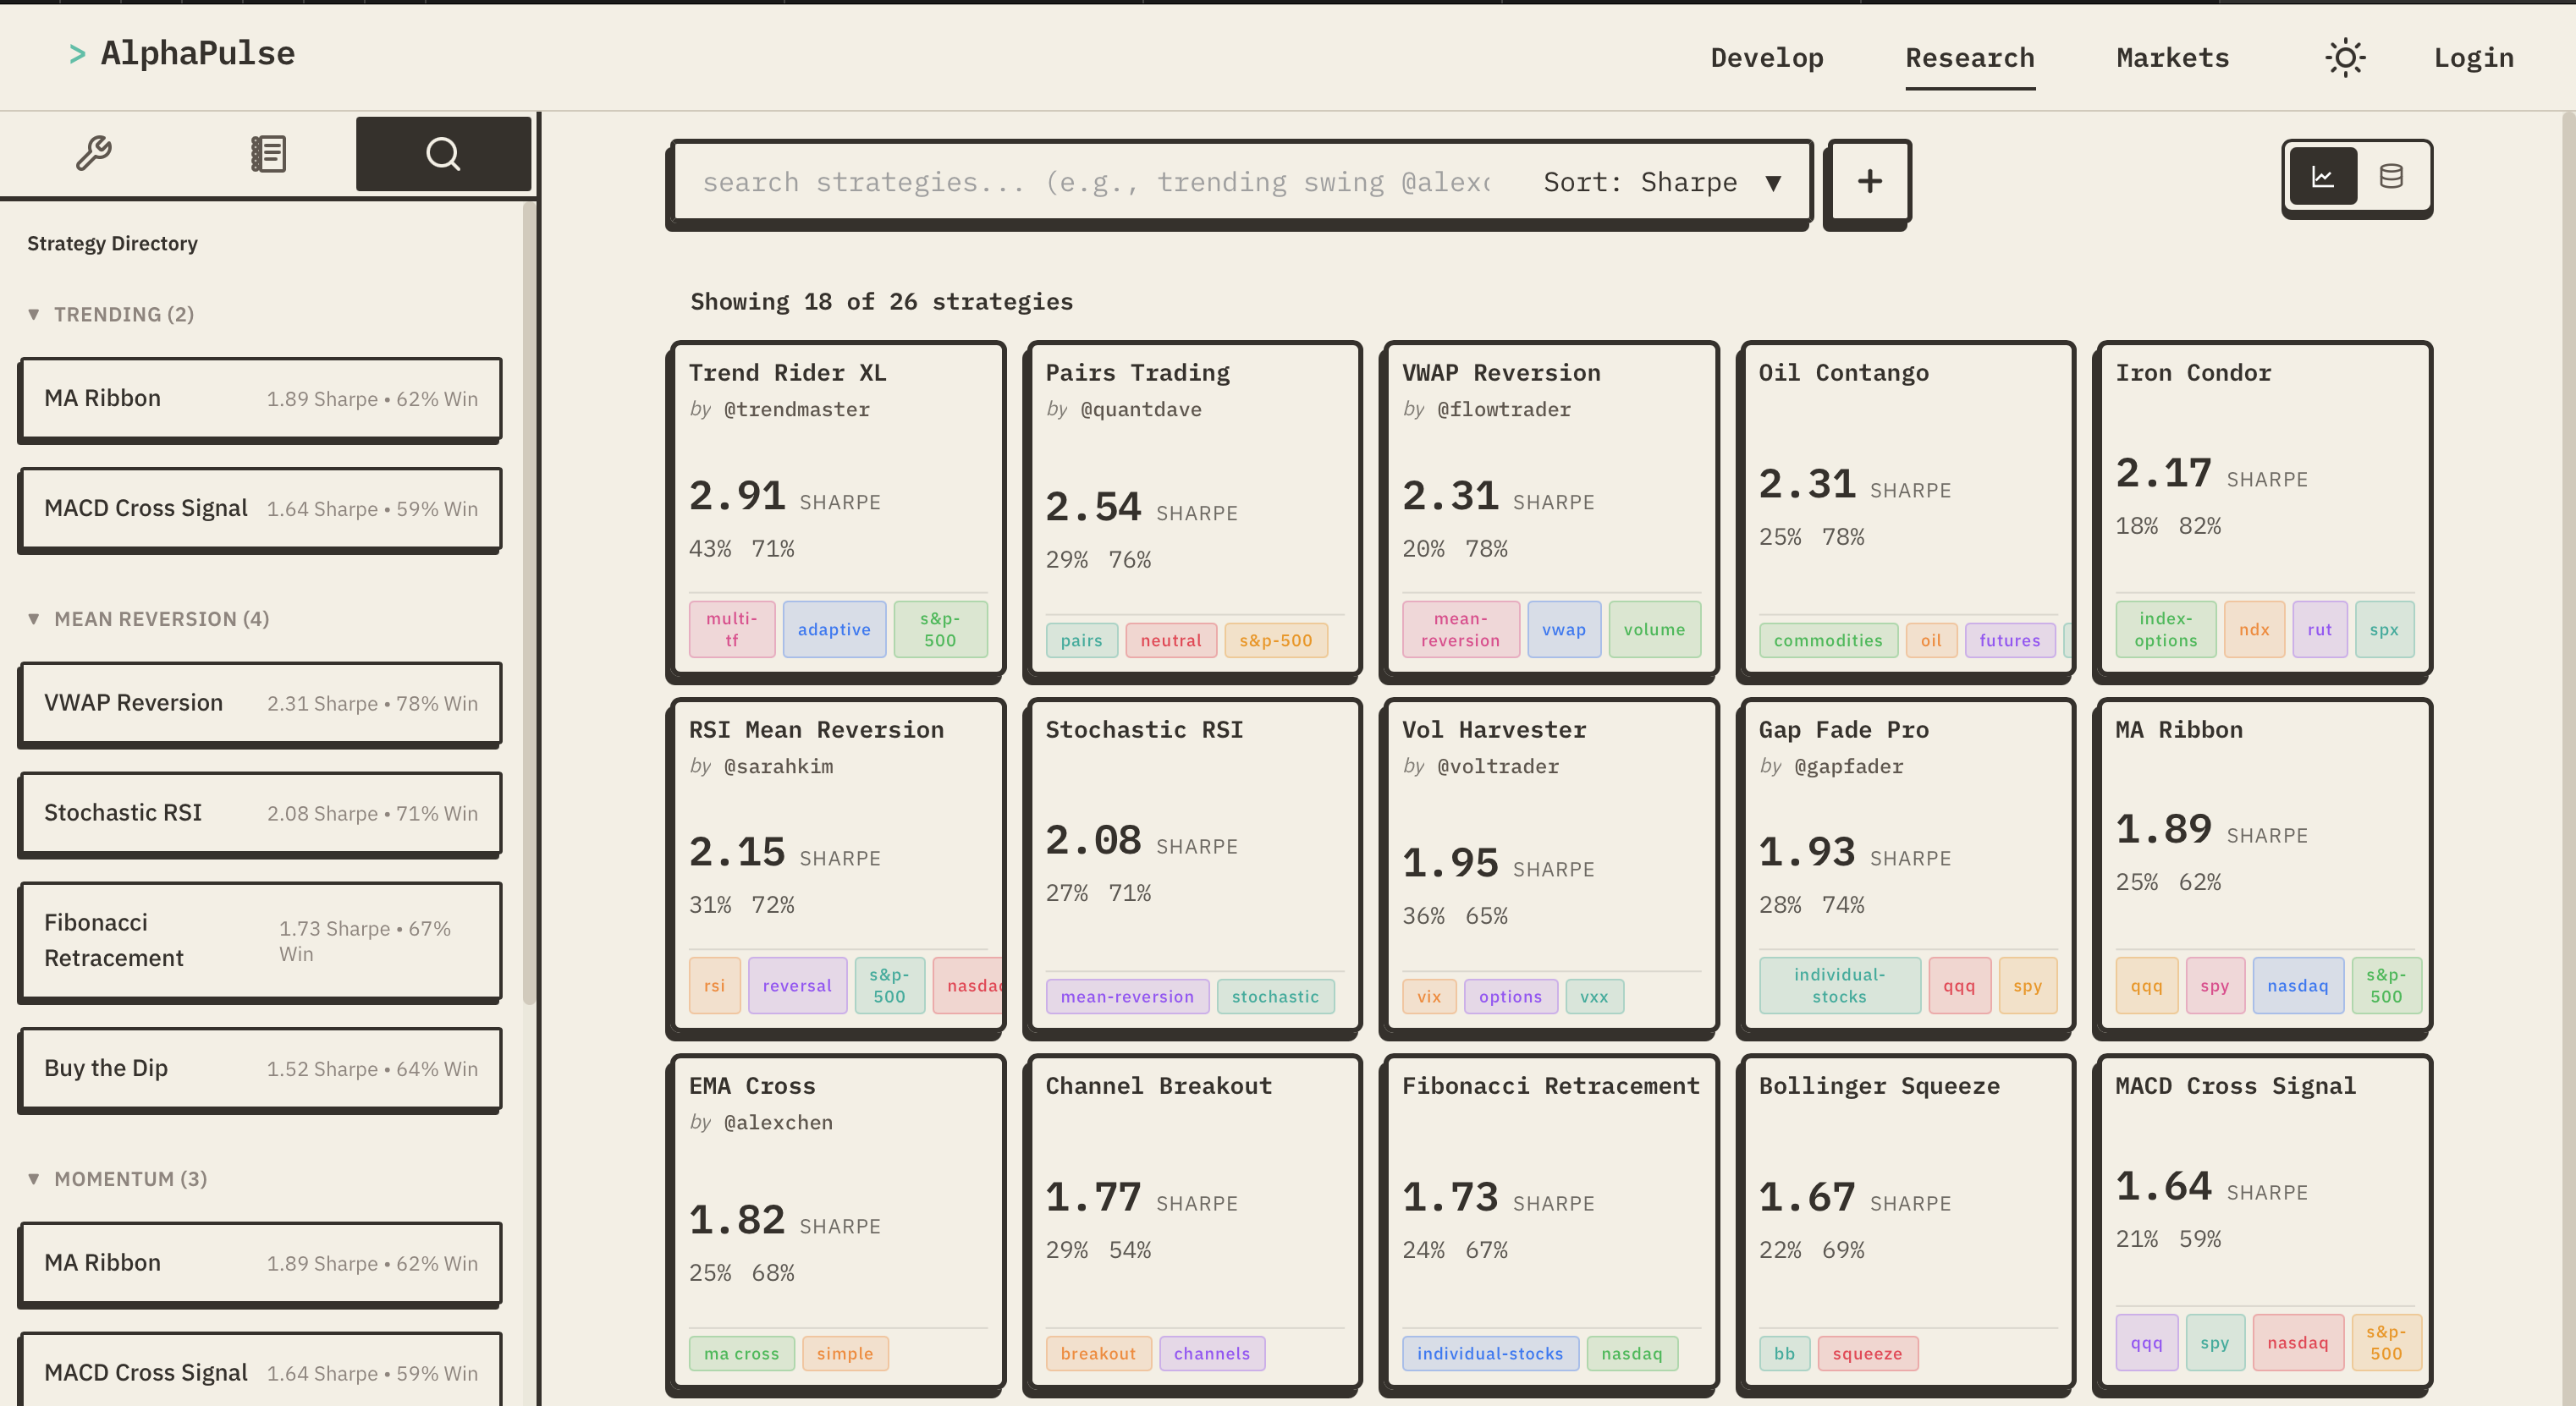Select the search magnifier sidebar tab
The image size is (2576, 1406).
(443, 154)
